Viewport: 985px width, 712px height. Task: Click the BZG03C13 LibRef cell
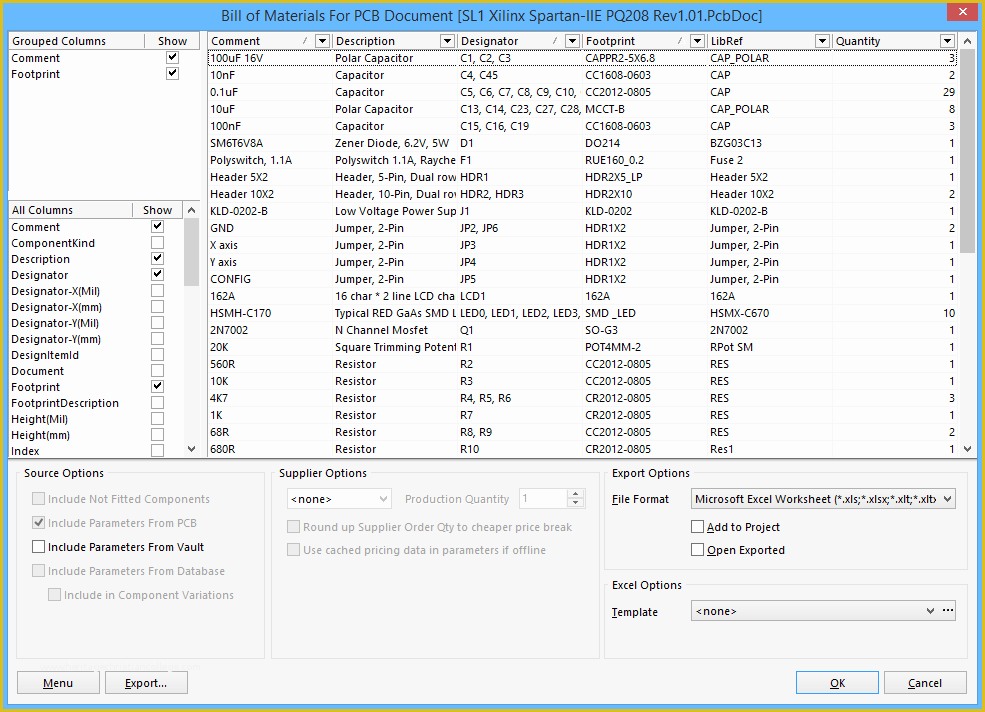coord(770,143)
